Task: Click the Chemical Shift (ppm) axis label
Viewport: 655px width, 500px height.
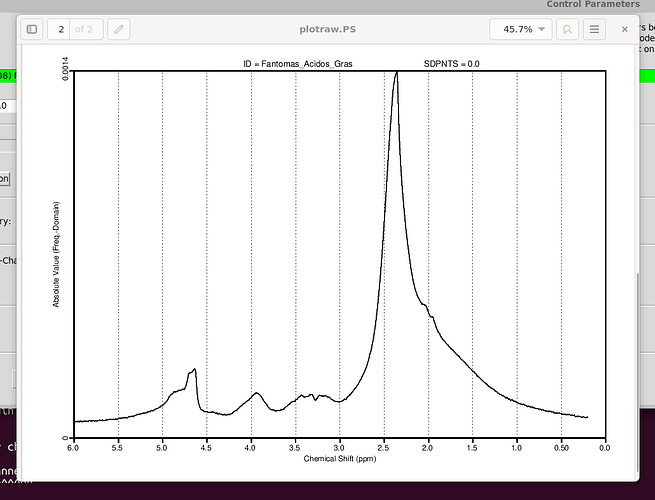Action: pos(338,458)
